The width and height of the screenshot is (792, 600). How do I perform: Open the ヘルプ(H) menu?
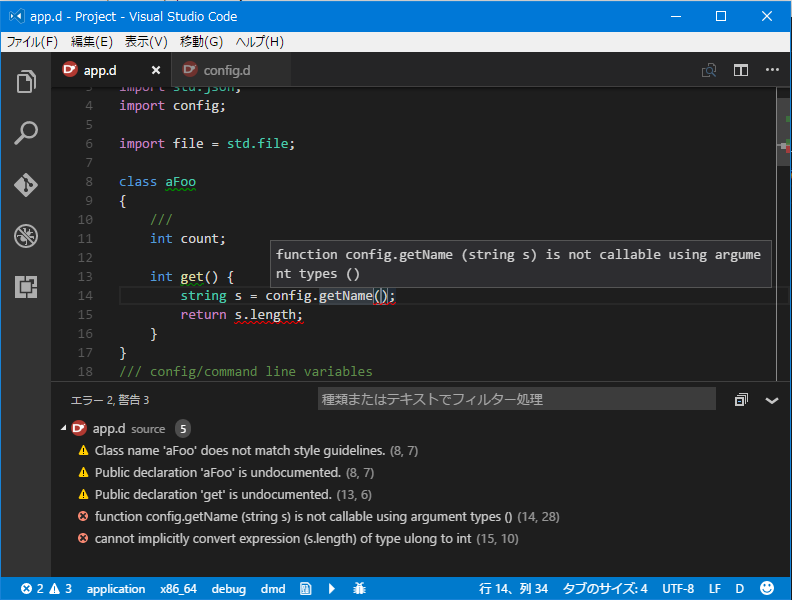(260, 41)
